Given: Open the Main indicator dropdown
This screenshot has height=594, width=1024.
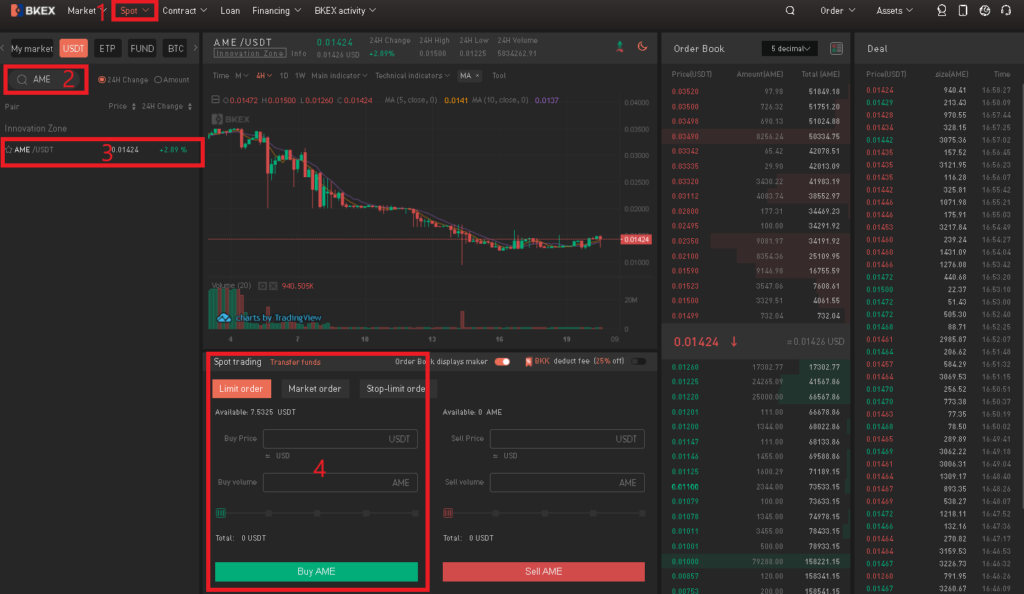Looking at the screenshot, I should (340, 76).
